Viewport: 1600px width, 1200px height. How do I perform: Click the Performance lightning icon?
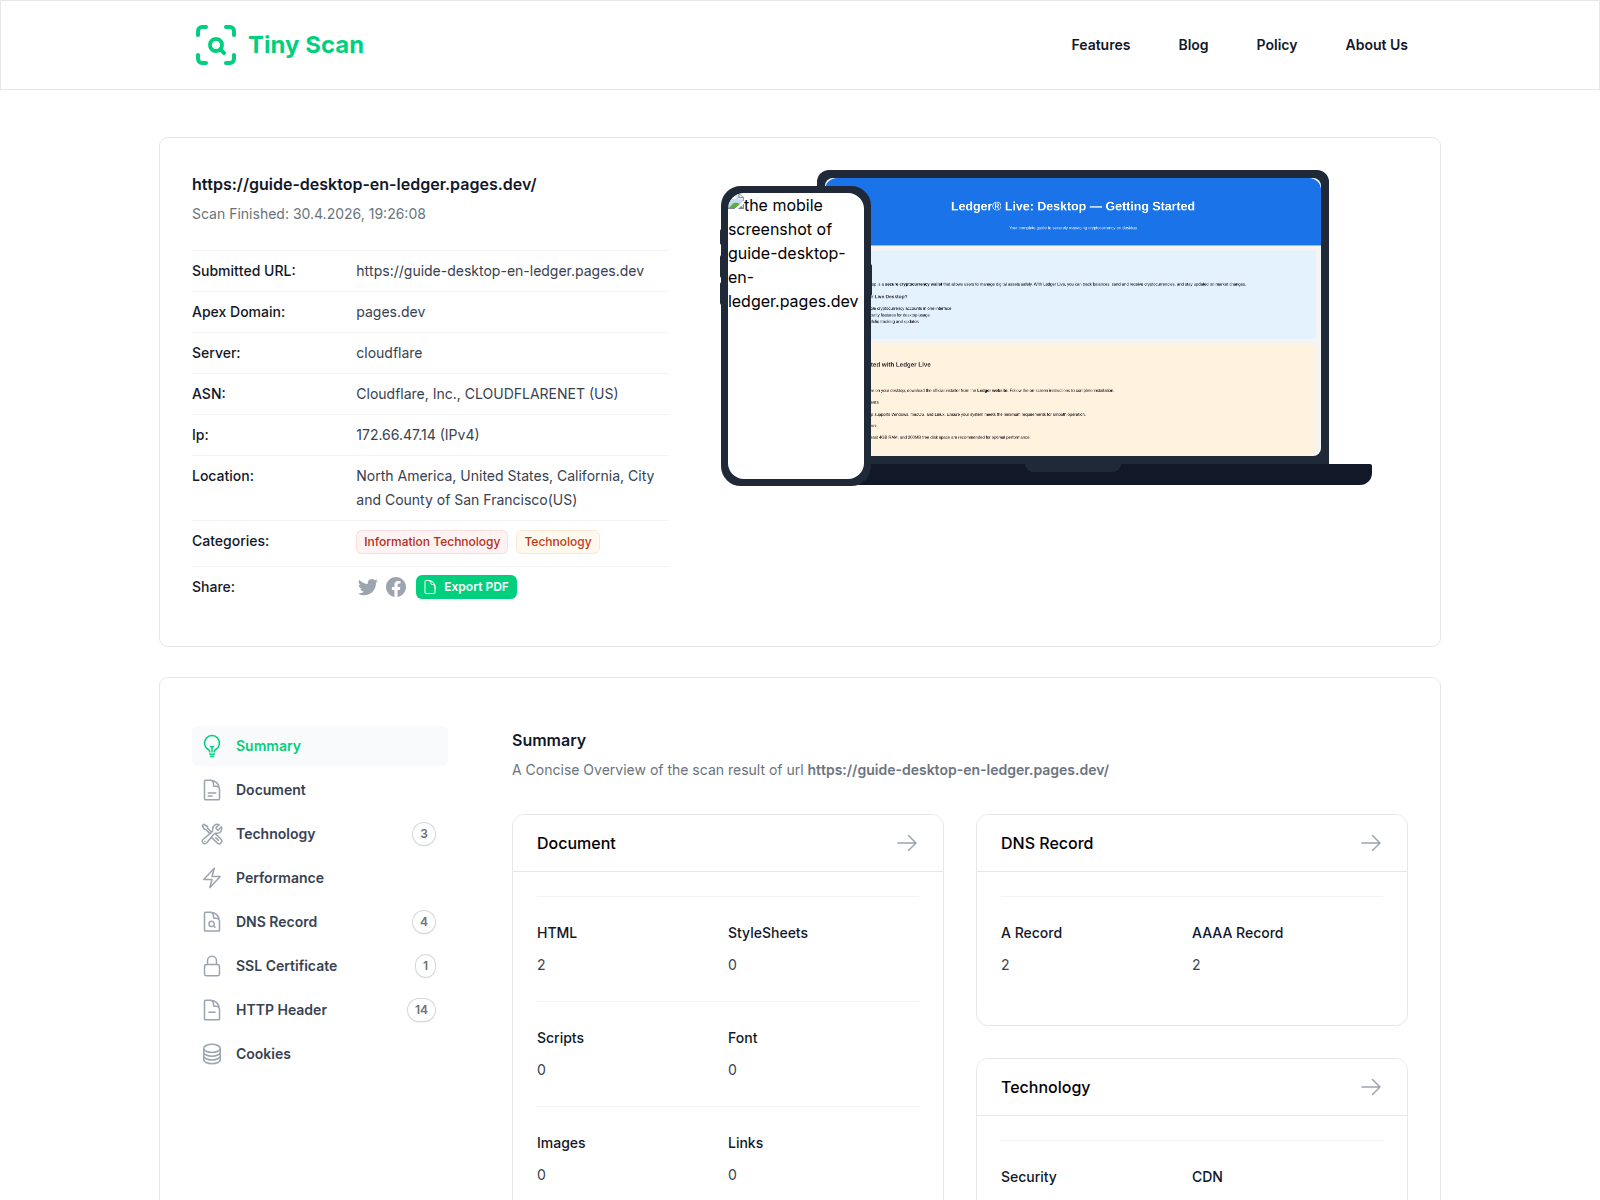tap(212, 878)
